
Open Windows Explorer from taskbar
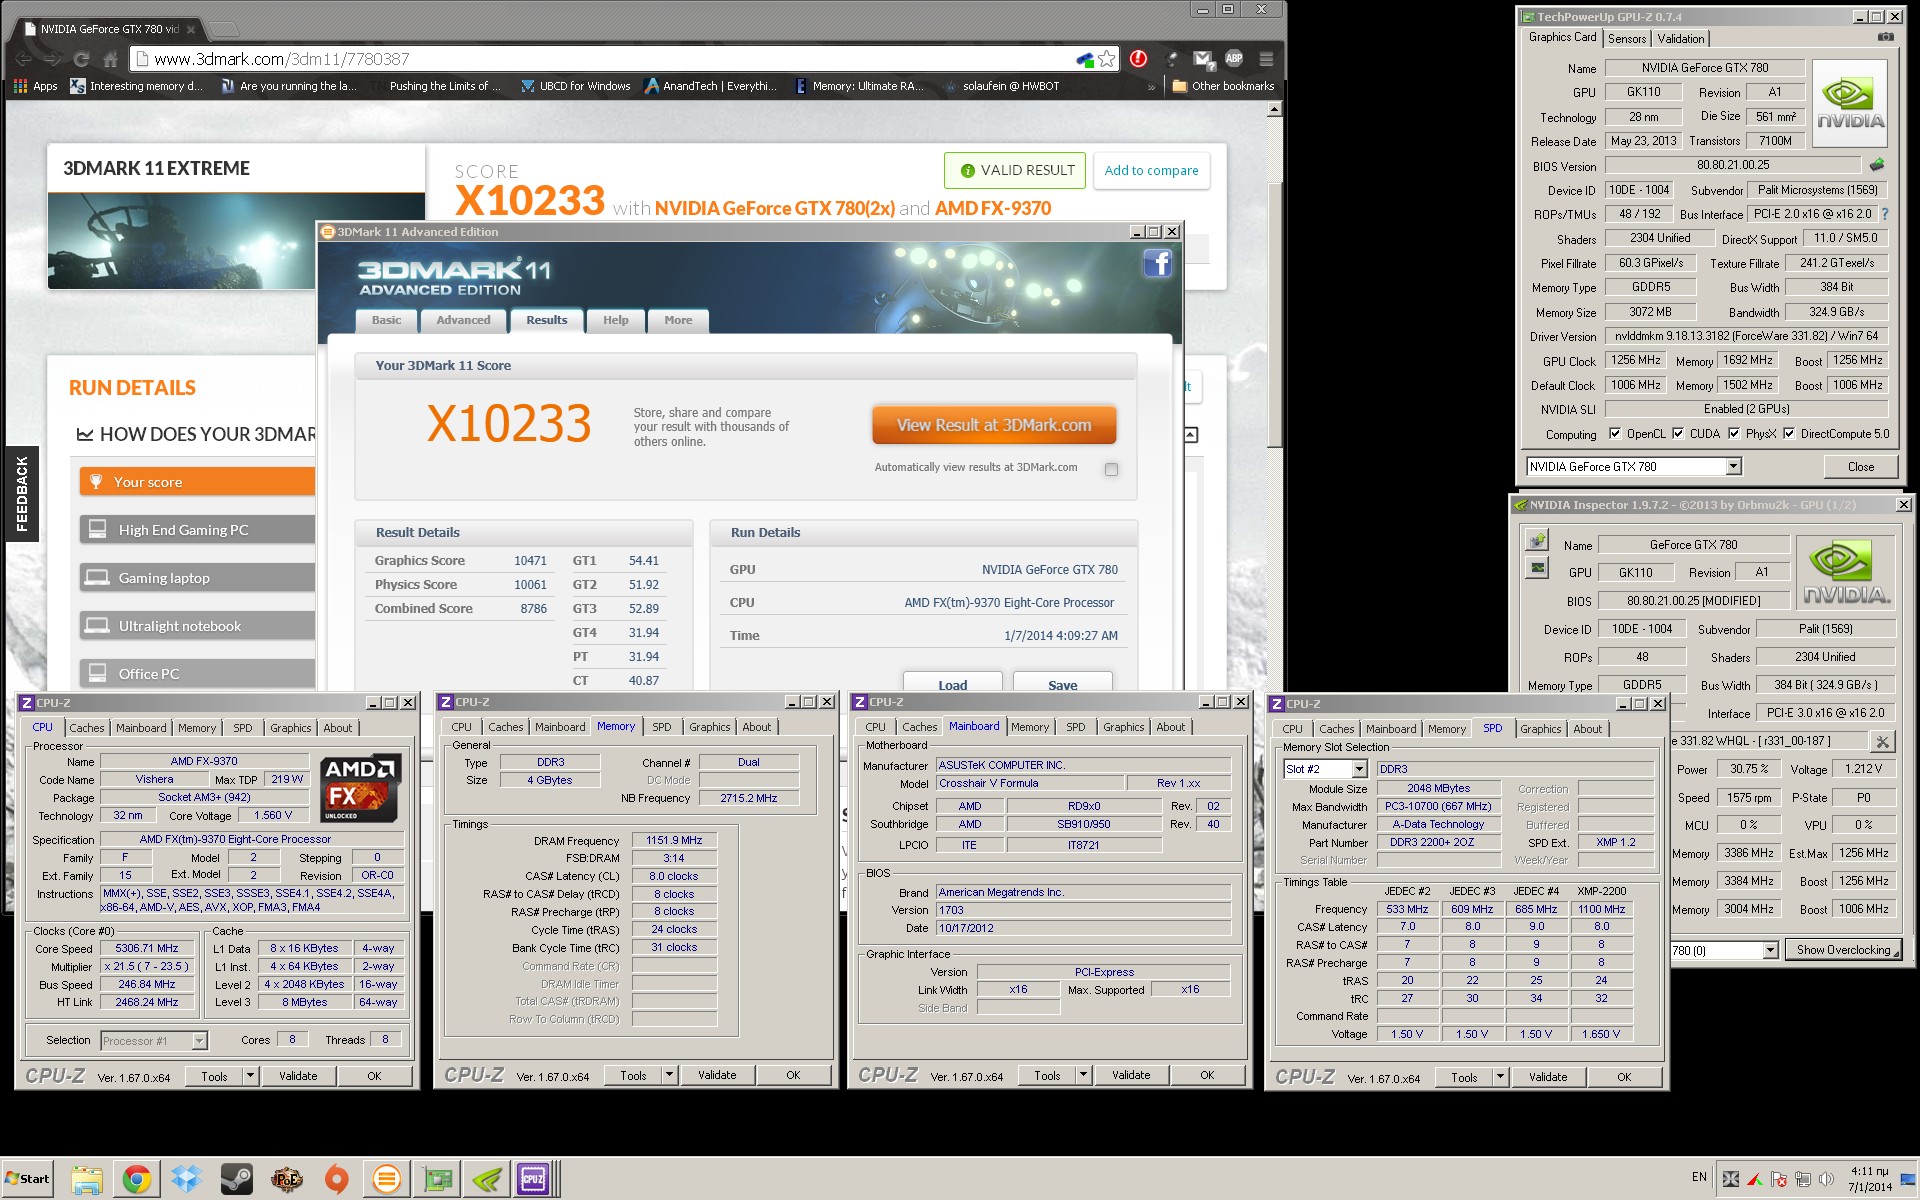click(x=87, y=1180)
